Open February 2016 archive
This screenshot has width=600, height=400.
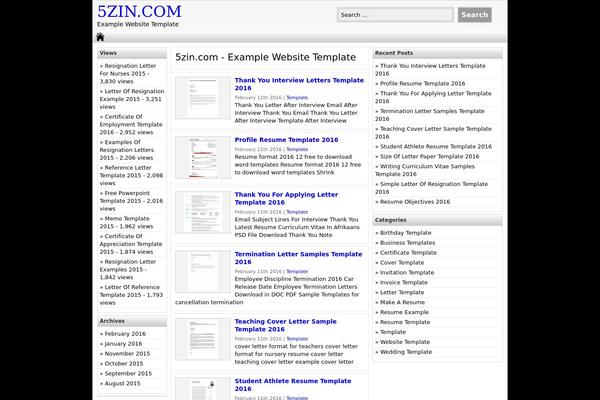click(x=125, y=334)
